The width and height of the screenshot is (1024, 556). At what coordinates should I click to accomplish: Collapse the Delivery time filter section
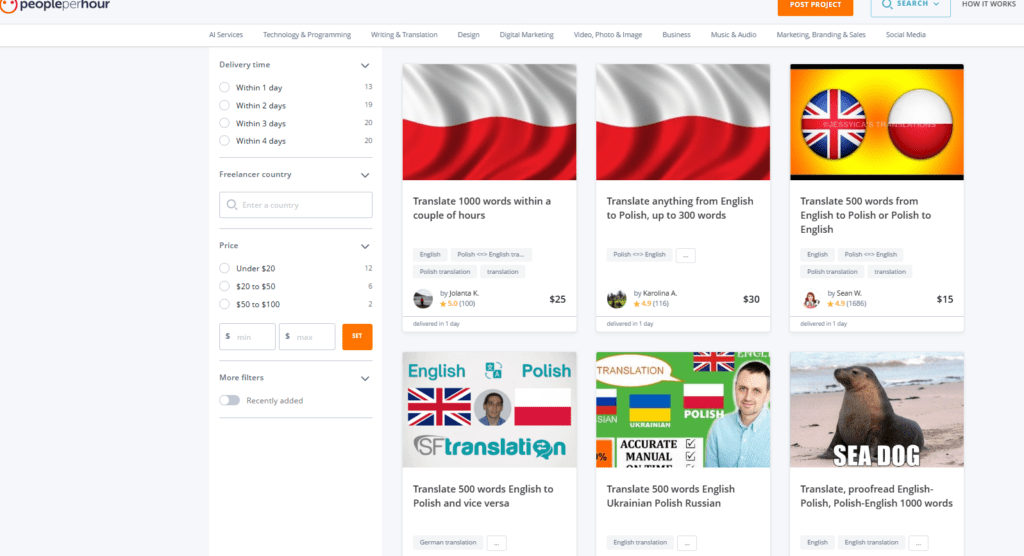tap(365, 65)
